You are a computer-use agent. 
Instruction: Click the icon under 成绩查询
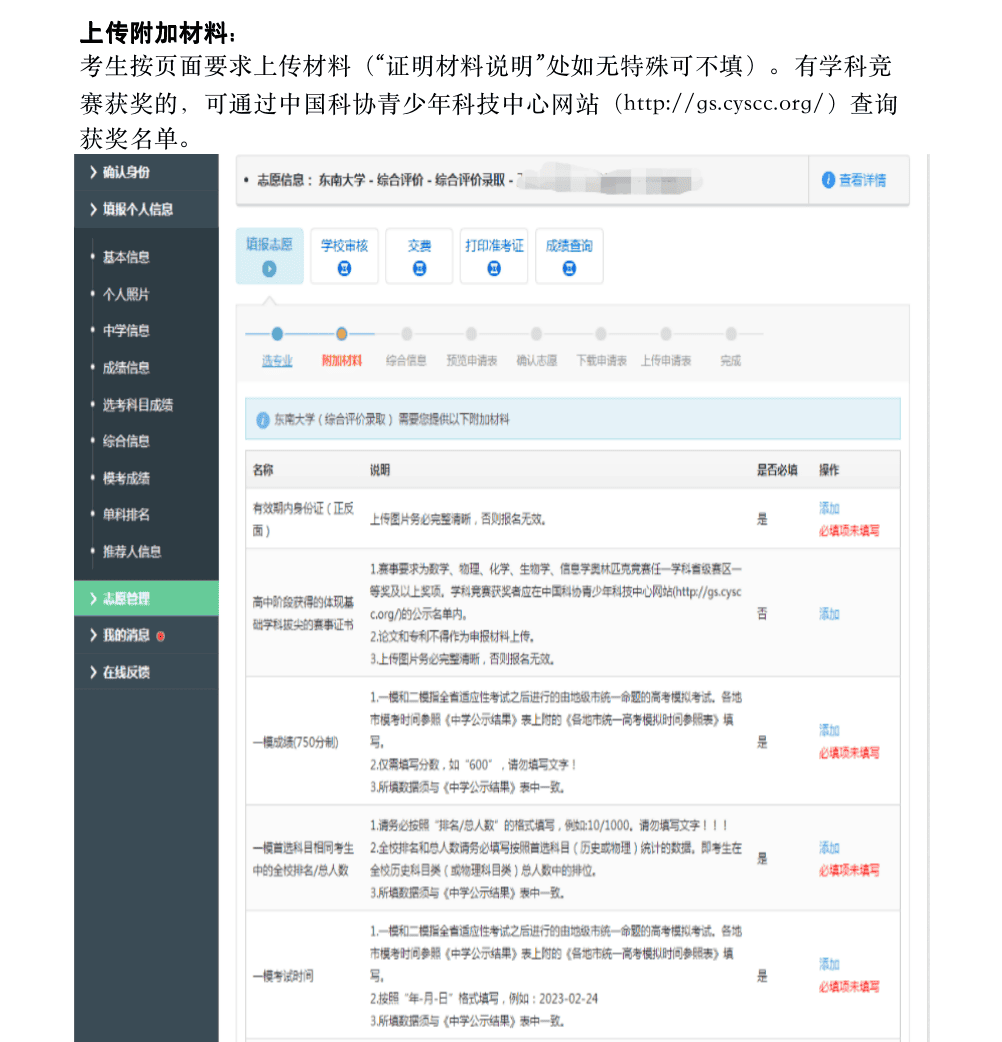[569, 268]
